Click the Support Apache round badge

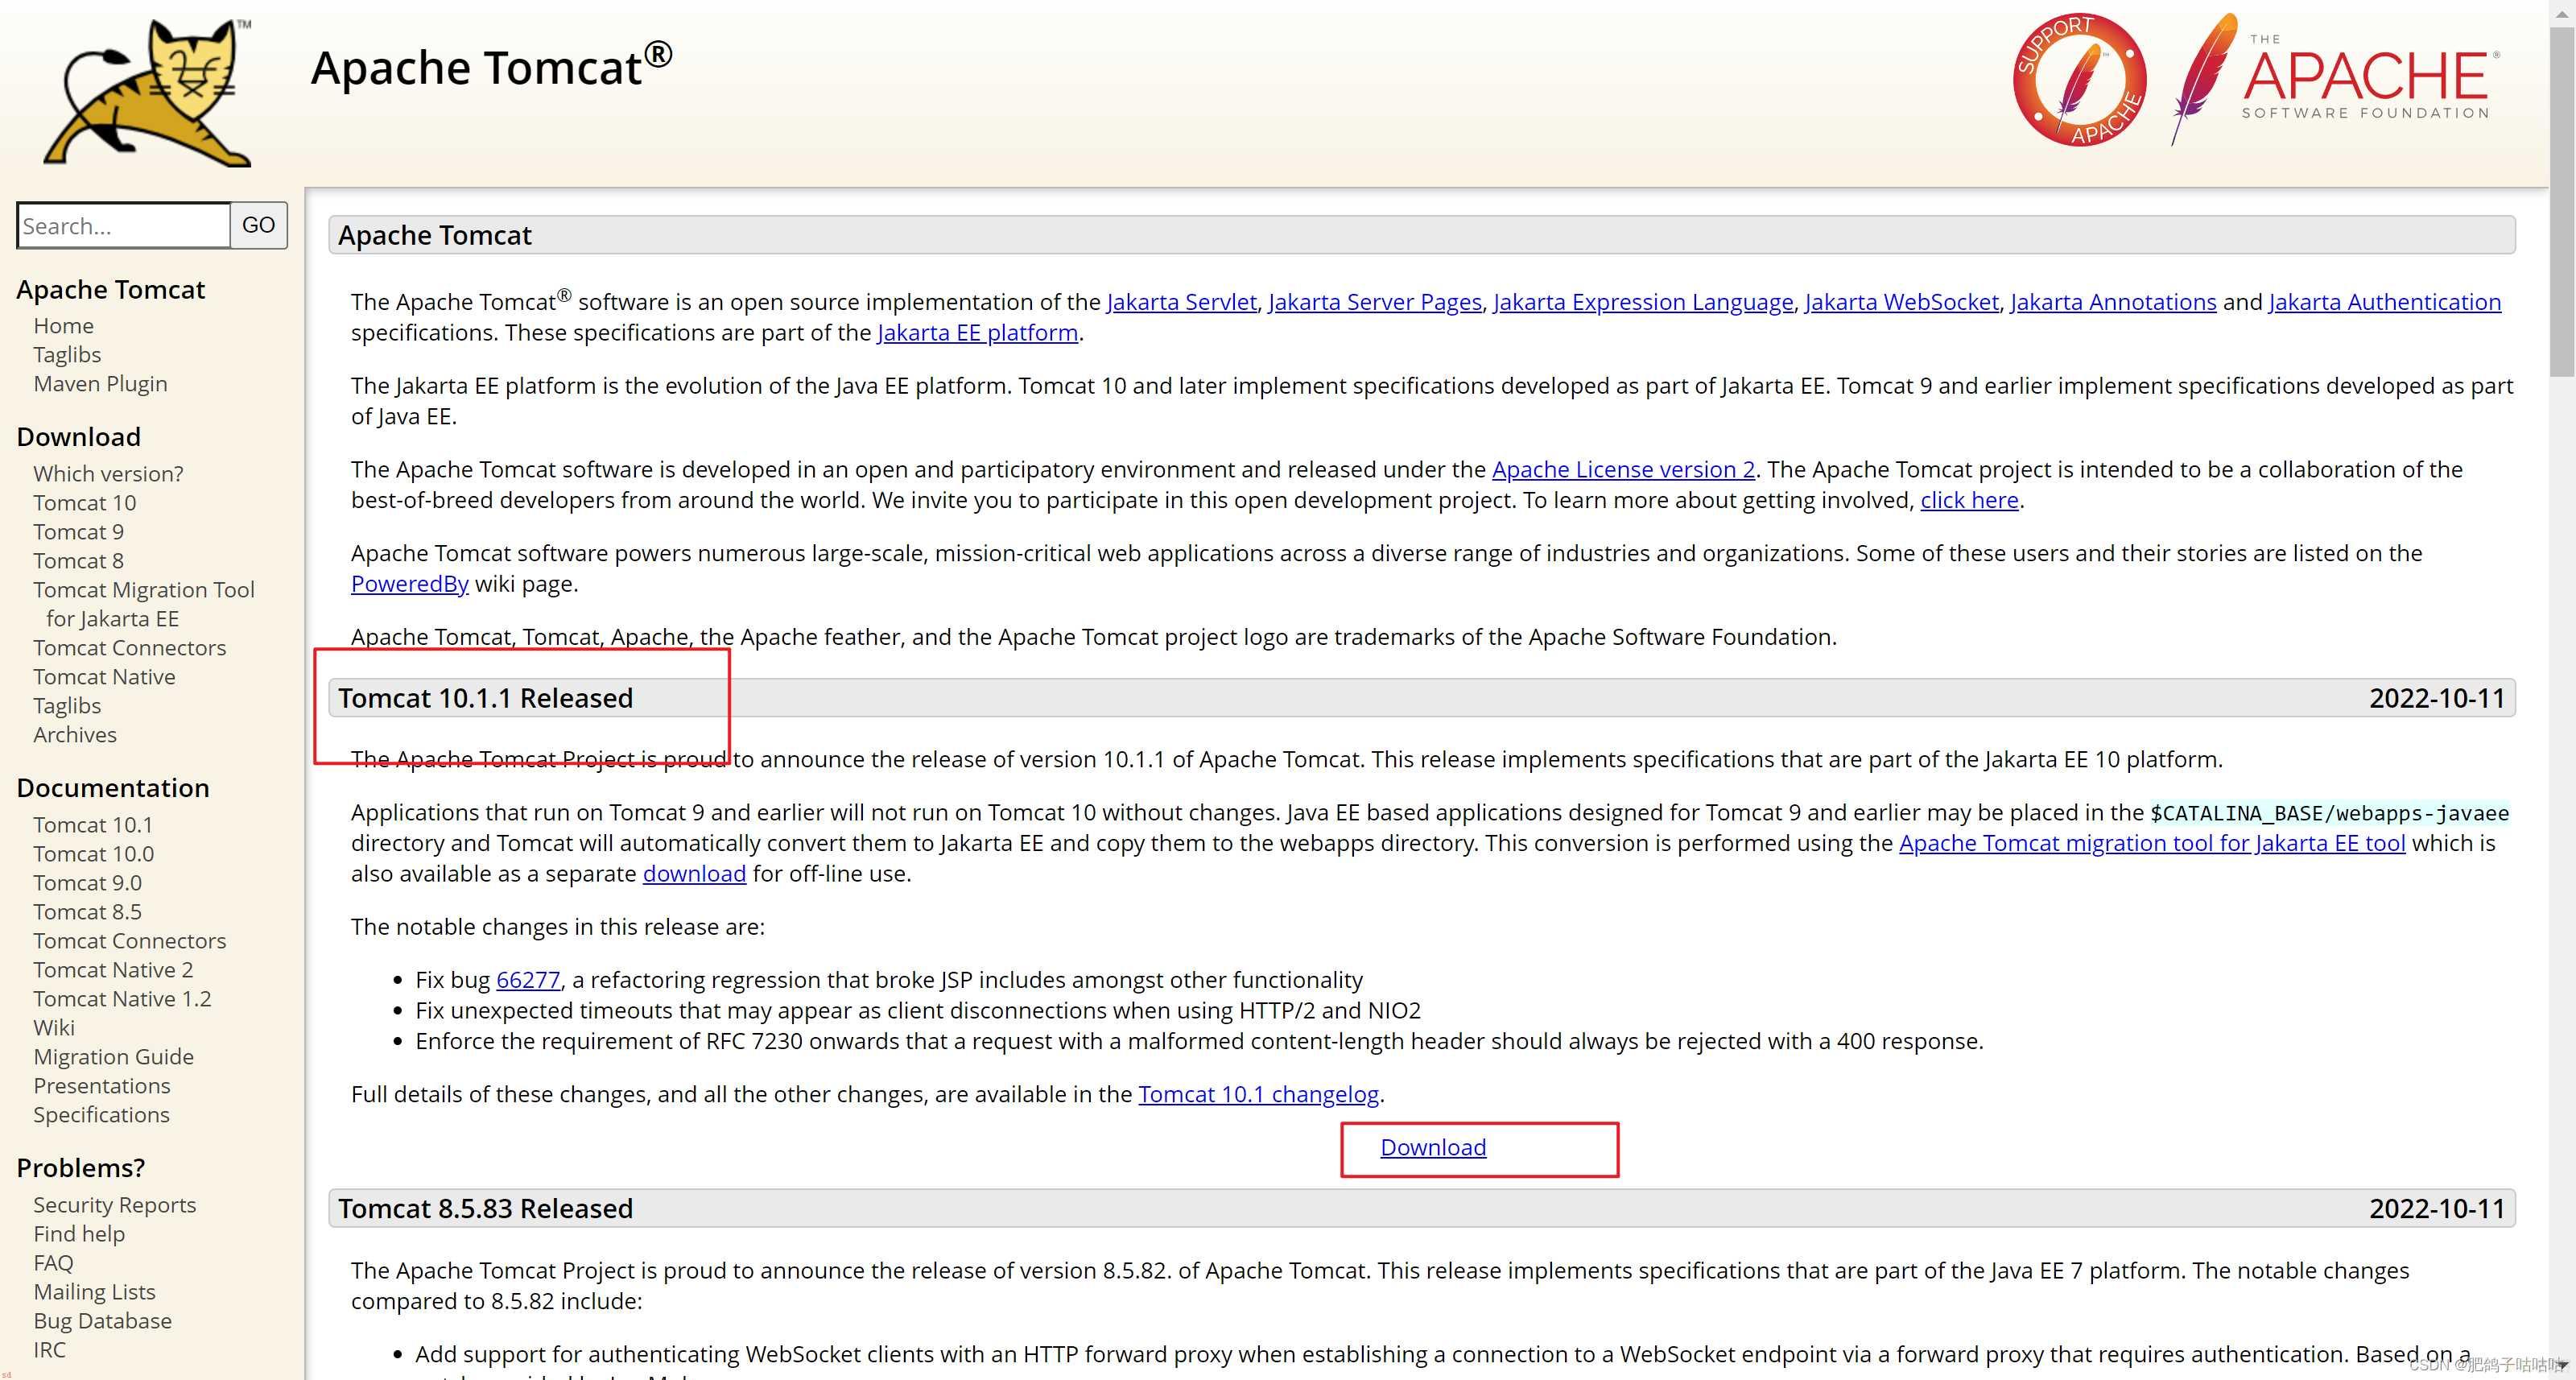[x=2079, y=80]
